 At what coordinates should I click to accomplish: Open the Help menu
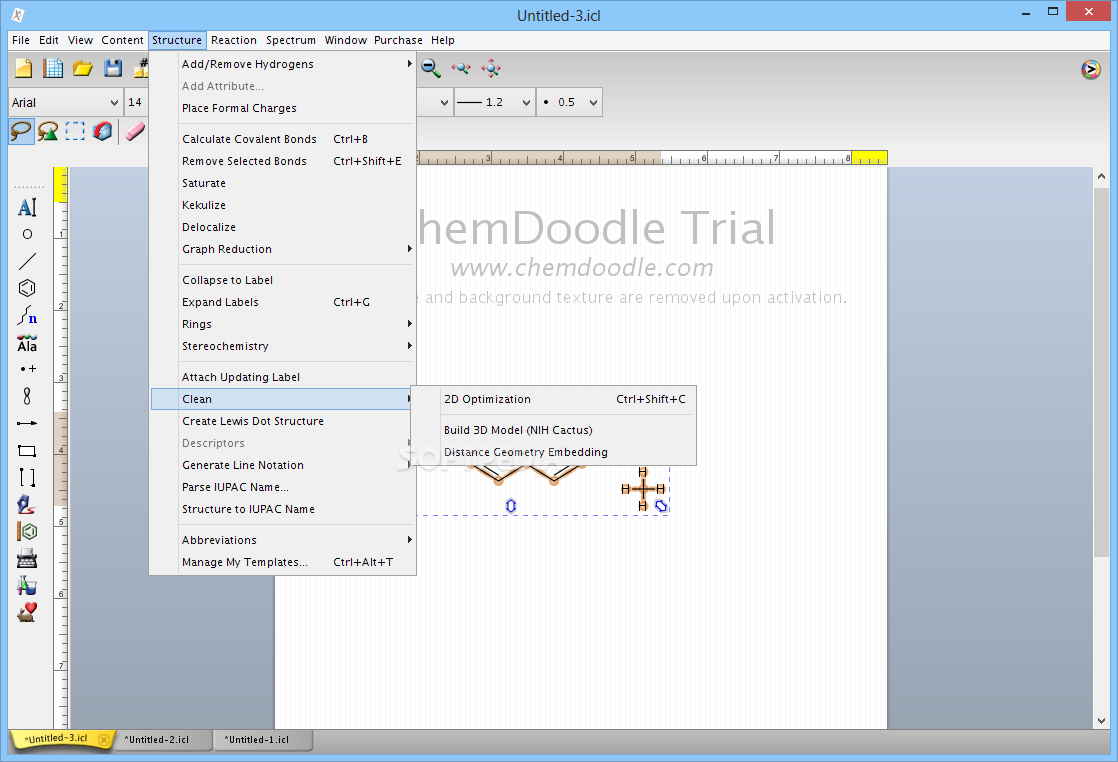[443, 40]
